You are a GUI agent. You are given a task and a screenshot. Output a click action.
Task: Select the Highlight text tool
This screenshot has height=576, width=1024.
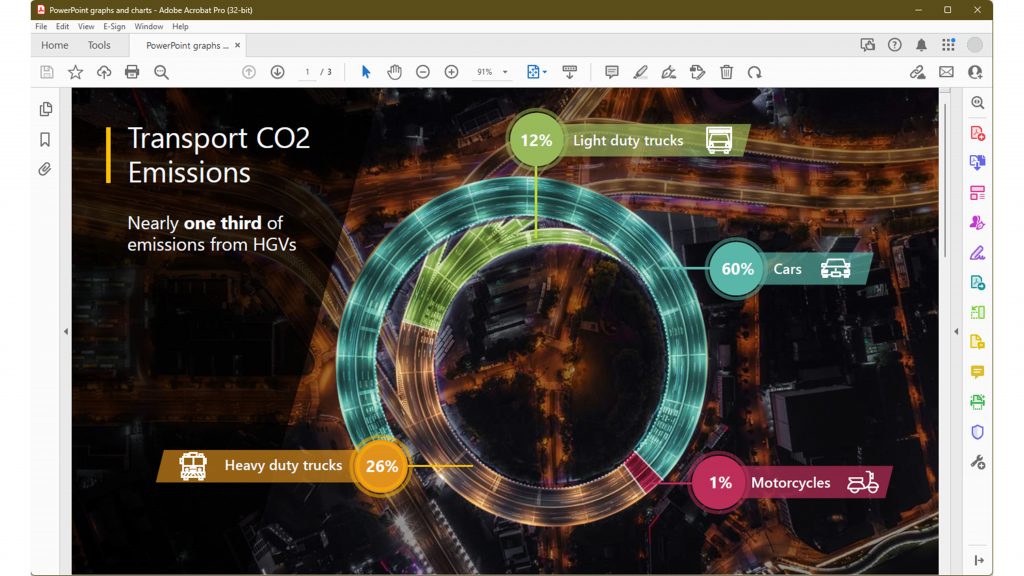pos(641,71)
